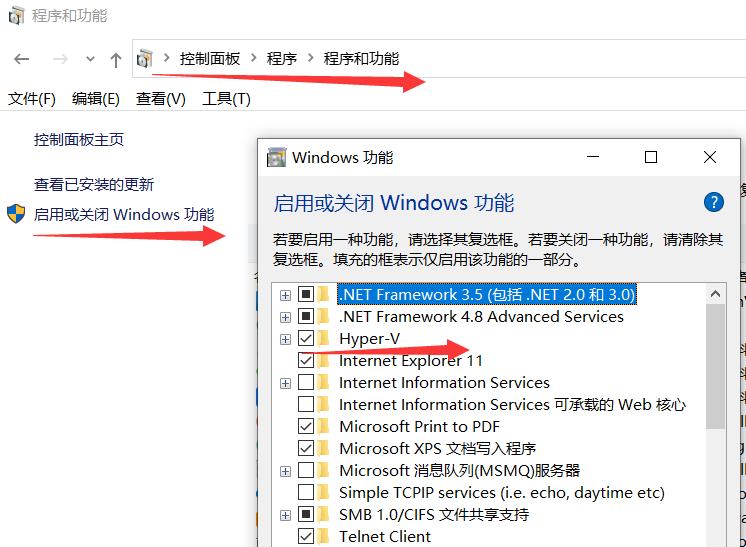
Task: Open the 工具(T) menu
Action: coord(226,99)
